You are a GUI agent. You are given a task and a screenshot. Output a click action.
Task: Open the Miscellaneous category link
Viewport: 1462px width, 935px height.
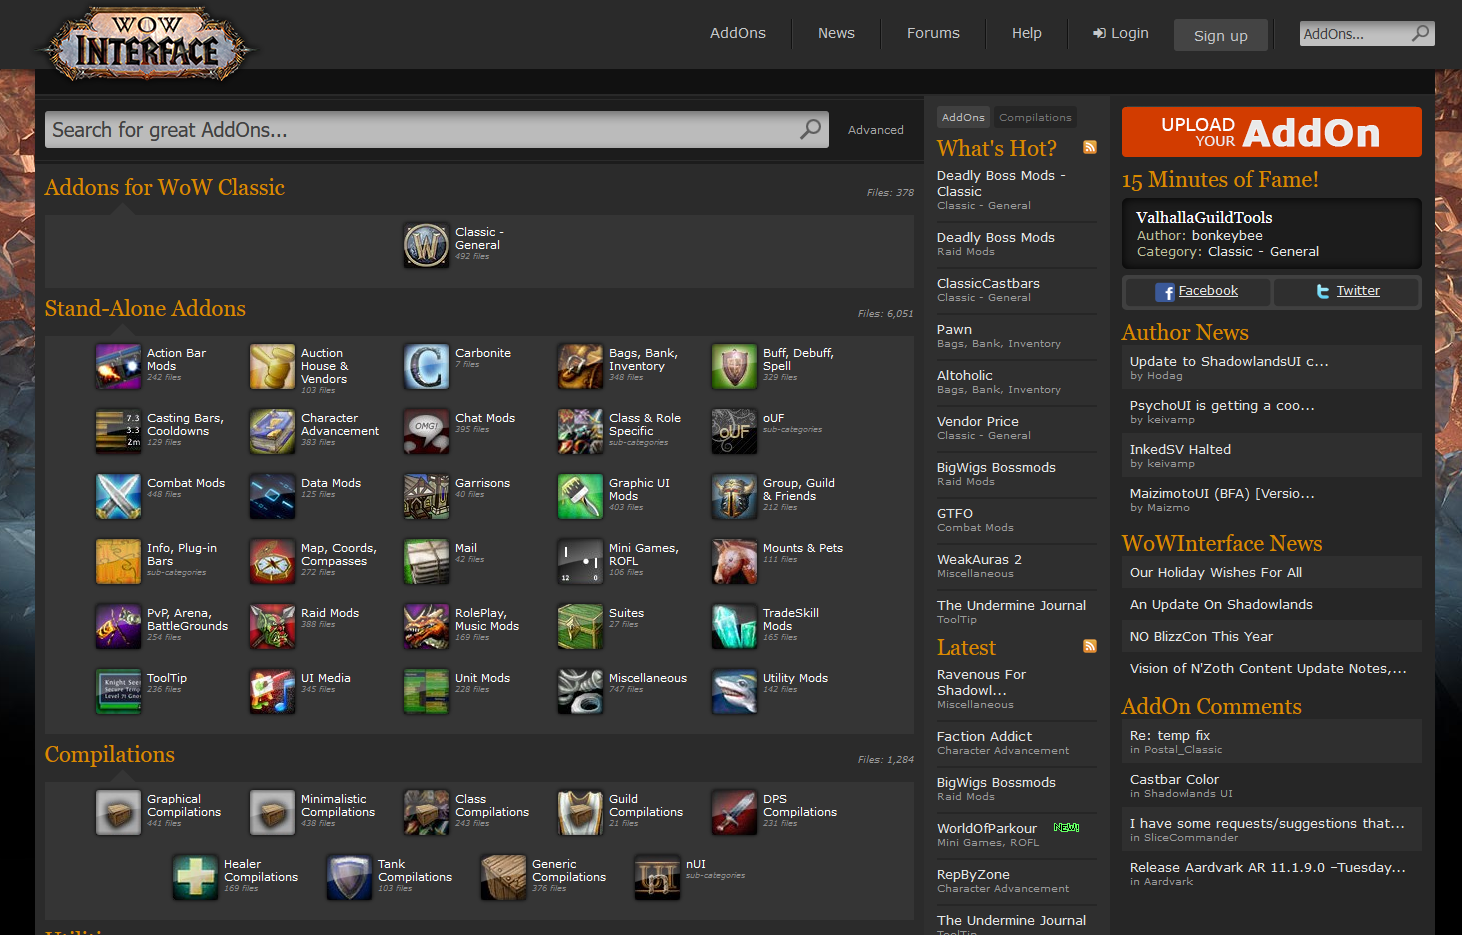[648, 678]
